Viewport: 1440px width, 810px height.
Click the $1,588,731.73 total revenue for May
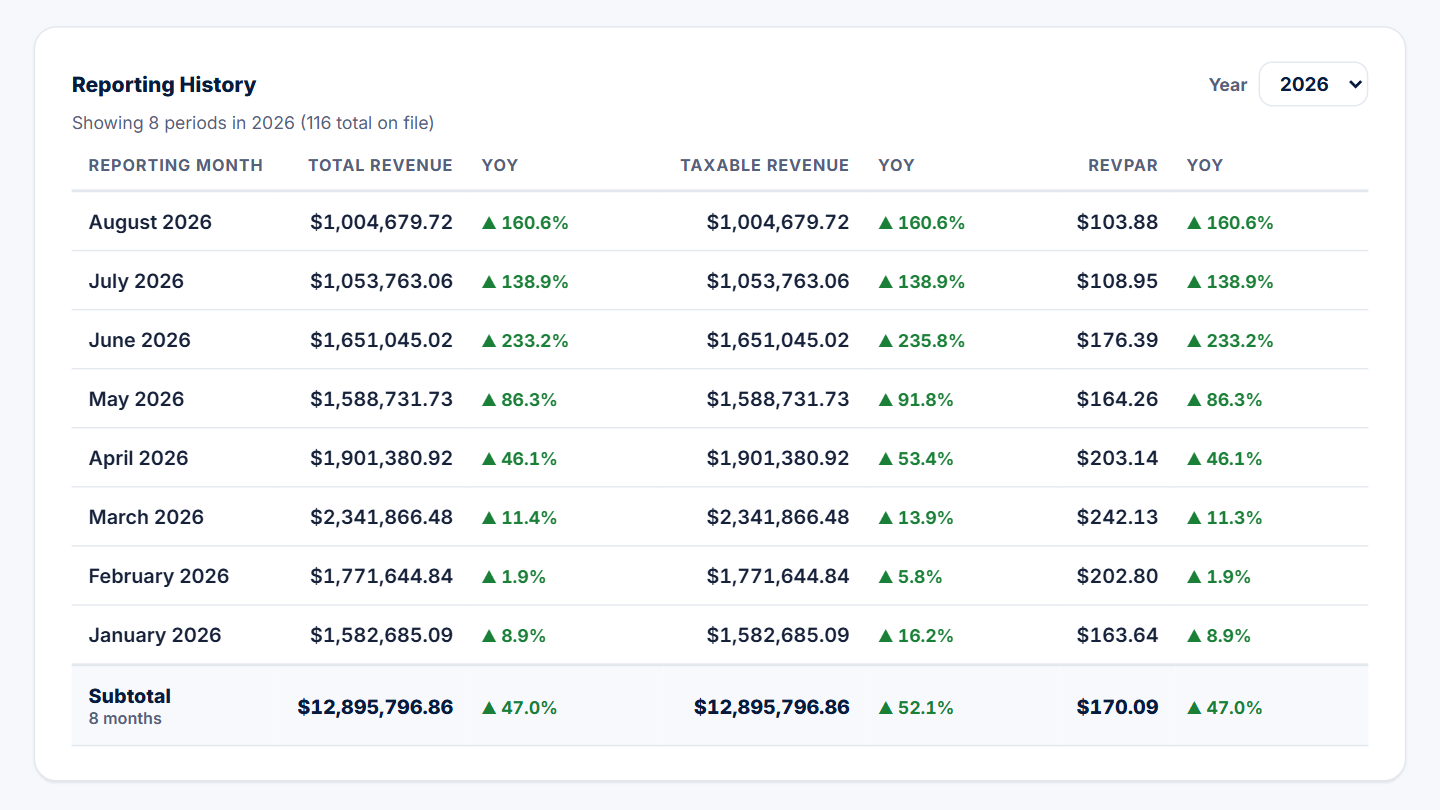pyautogui.click(x=381, y=399)
